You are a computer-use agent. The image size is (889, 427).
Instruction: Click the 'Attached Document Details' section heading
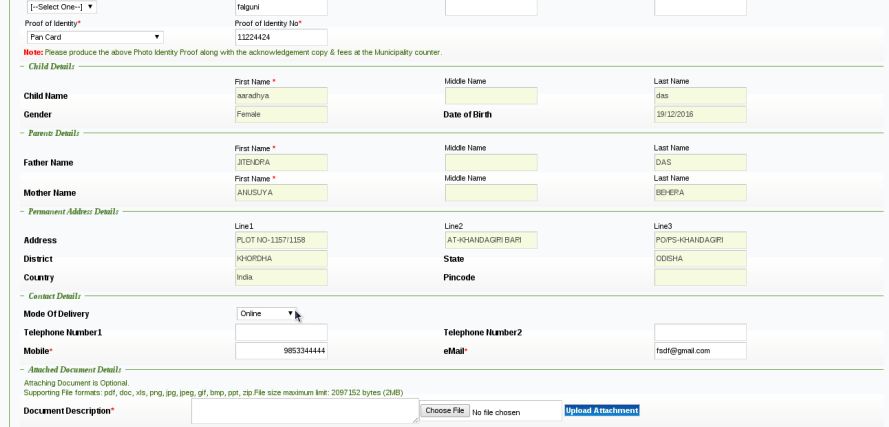click(74, 370)
